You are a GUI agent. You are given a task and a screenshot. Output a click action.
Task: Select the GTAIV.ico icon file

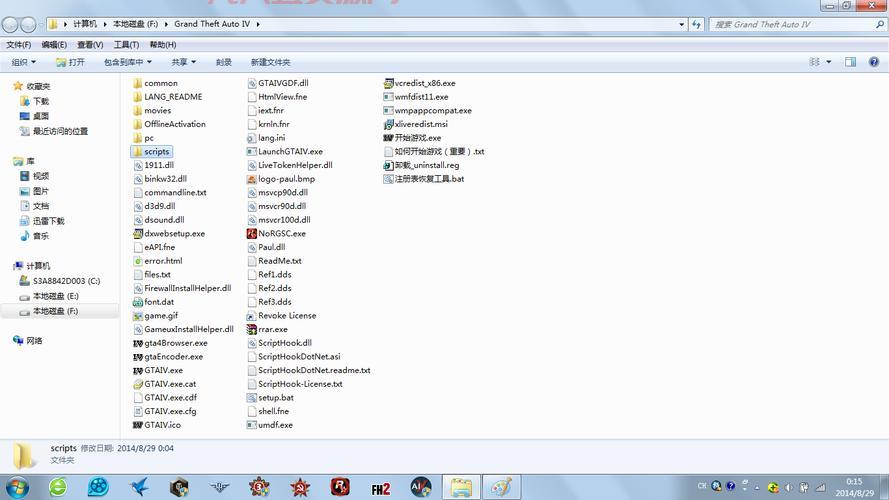138,425
